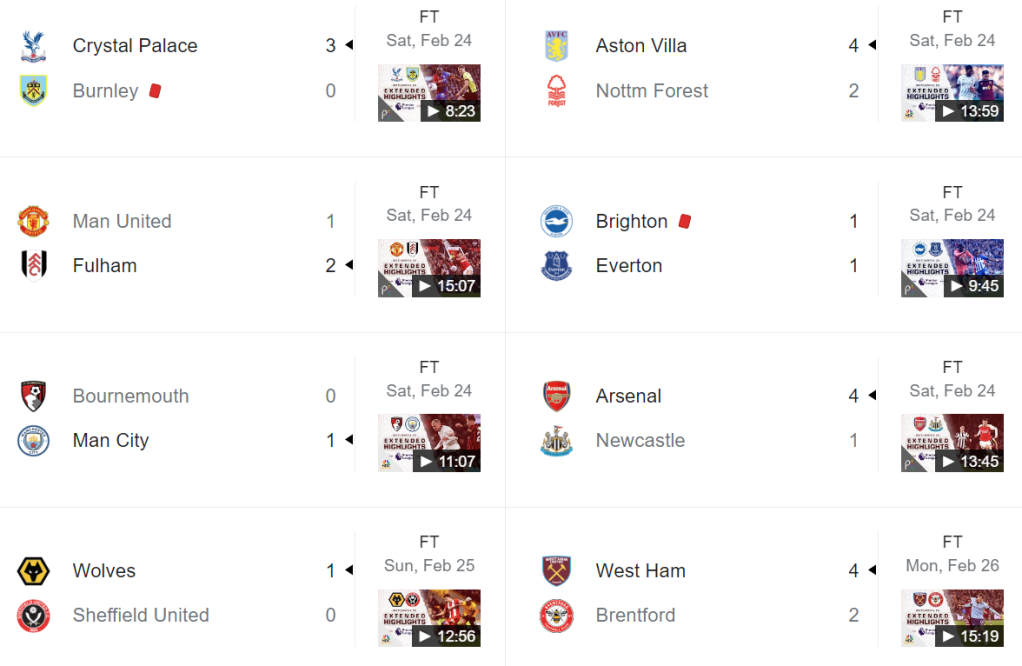Viewport: 1022px width, 666px height.
Task: Click the Wolves club crest
Action: [x=33, y=571]
